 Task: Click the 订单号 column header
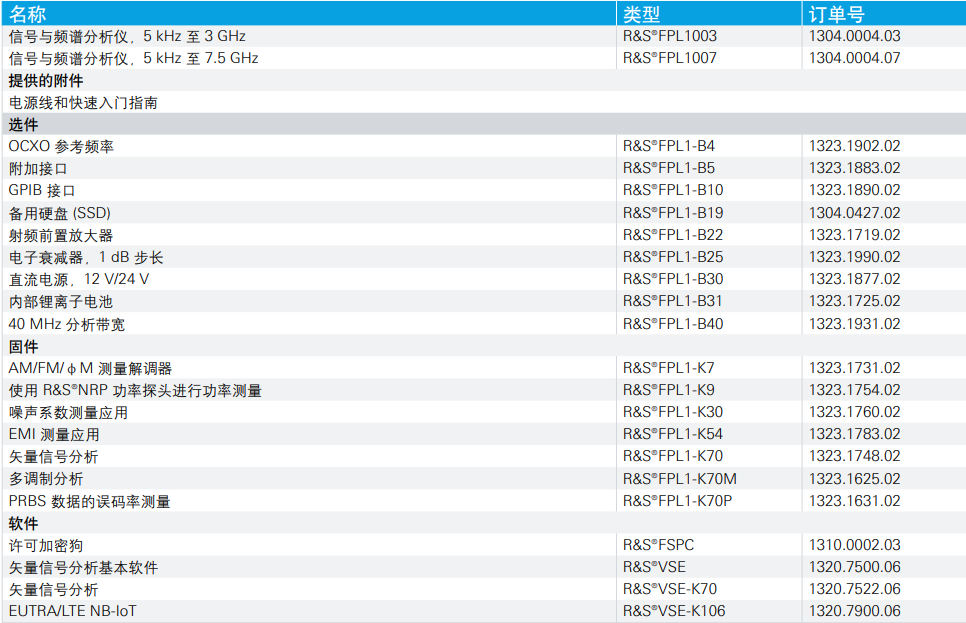click(836, 14)
